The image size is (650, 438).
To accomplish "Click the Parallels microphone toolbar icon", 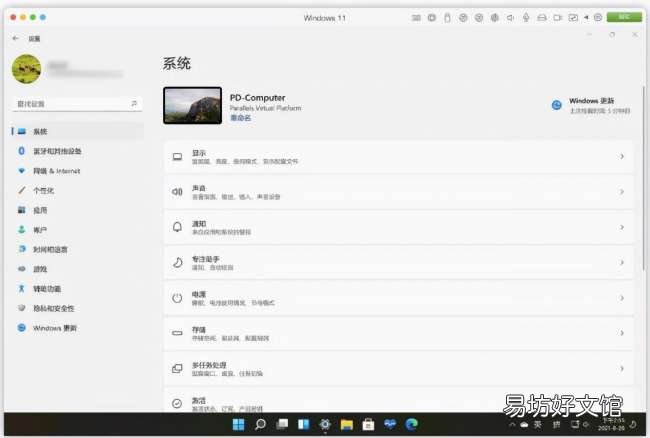I will [x=526, y=17].
